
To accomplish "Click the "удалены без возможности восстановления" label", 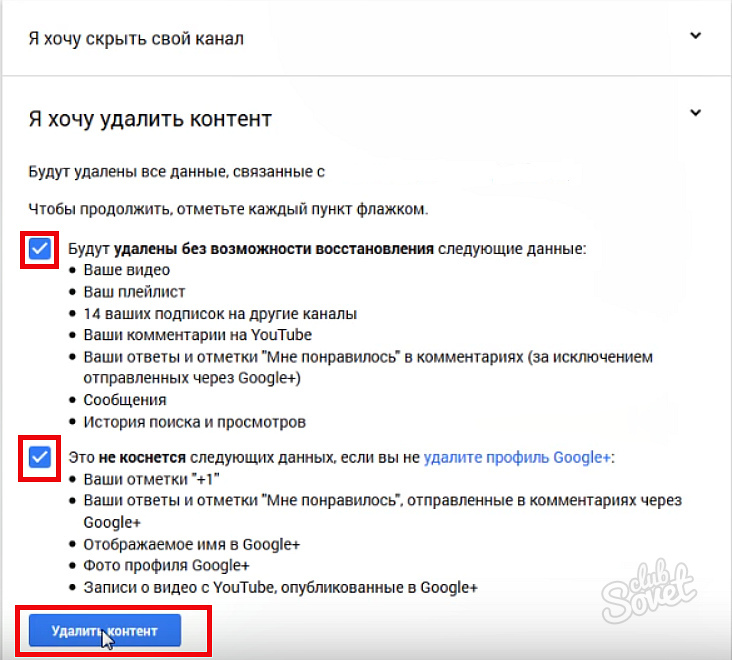I will point(273,249).
